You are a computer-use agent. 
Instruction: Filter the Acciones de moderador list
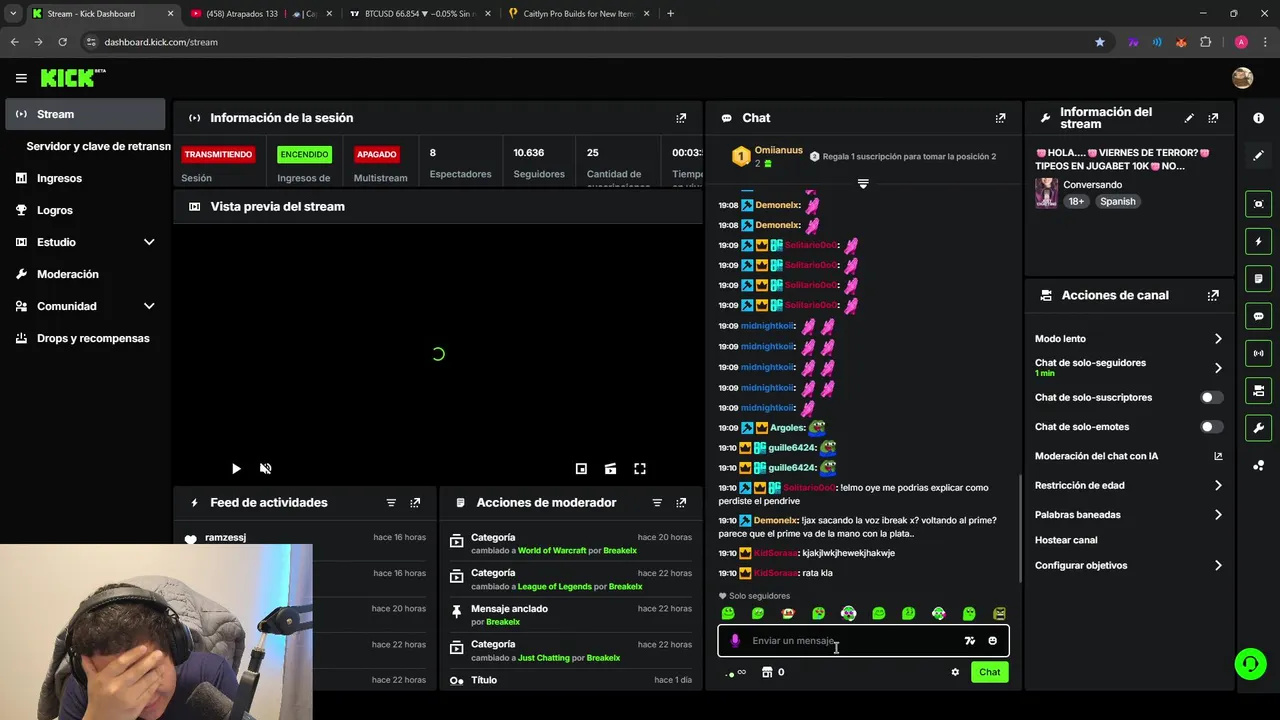pos(657,503)
